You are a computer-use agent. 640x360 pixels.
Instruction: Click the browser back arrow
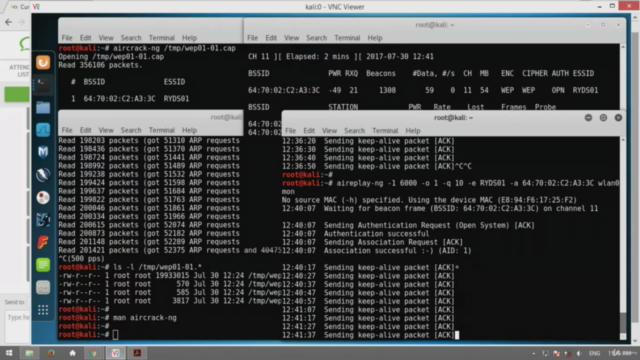(x=9, y=22)
